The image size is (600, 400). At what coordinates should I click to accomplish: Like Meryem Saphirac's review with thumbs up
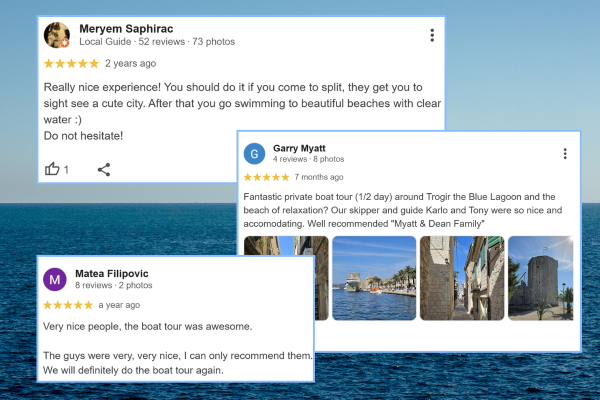click(x=53, y=169)
